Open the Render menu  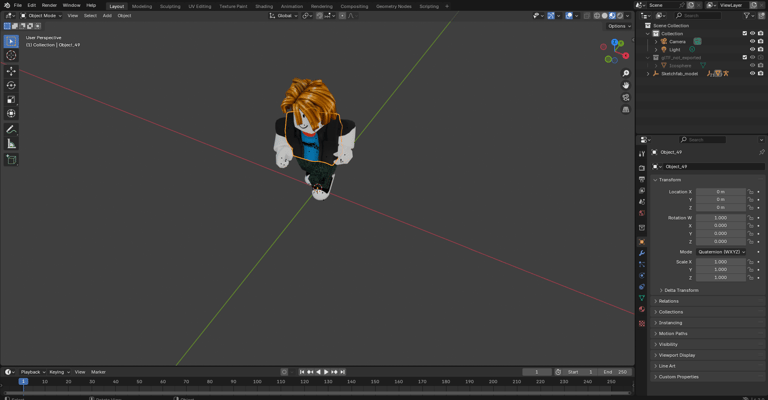coord(49,5)
